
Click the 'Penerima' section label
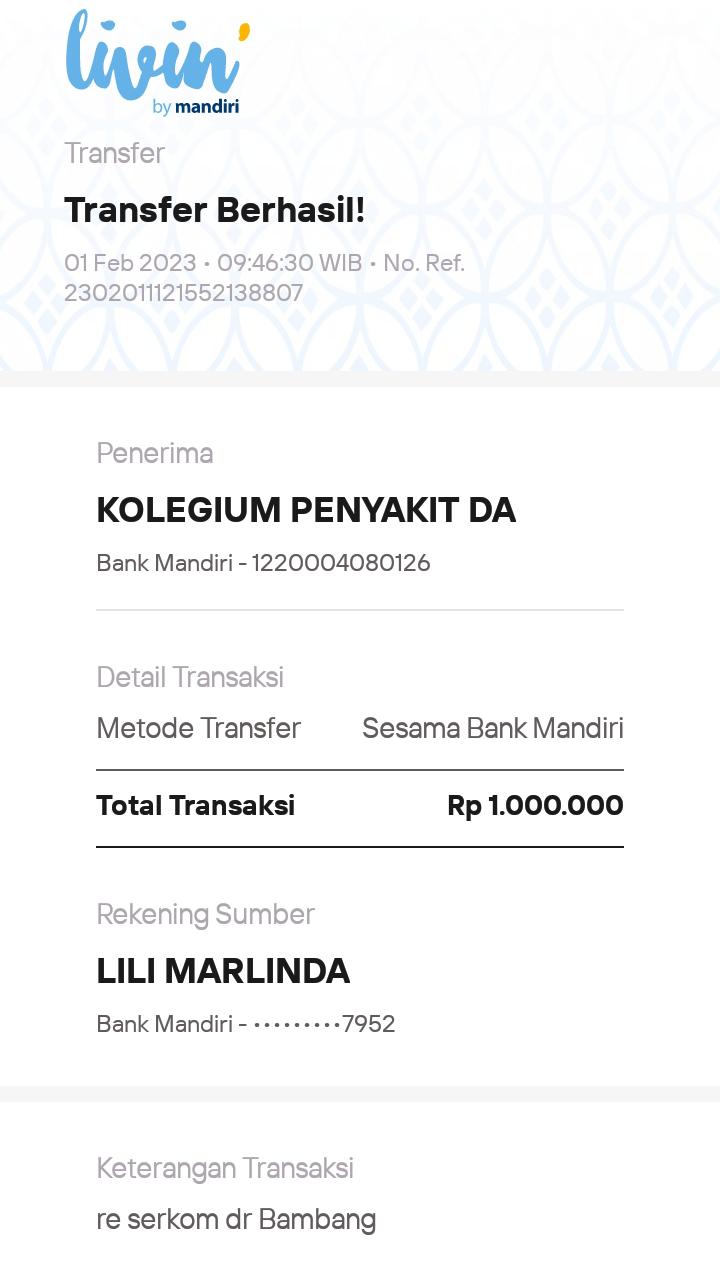tap(154, 453)
